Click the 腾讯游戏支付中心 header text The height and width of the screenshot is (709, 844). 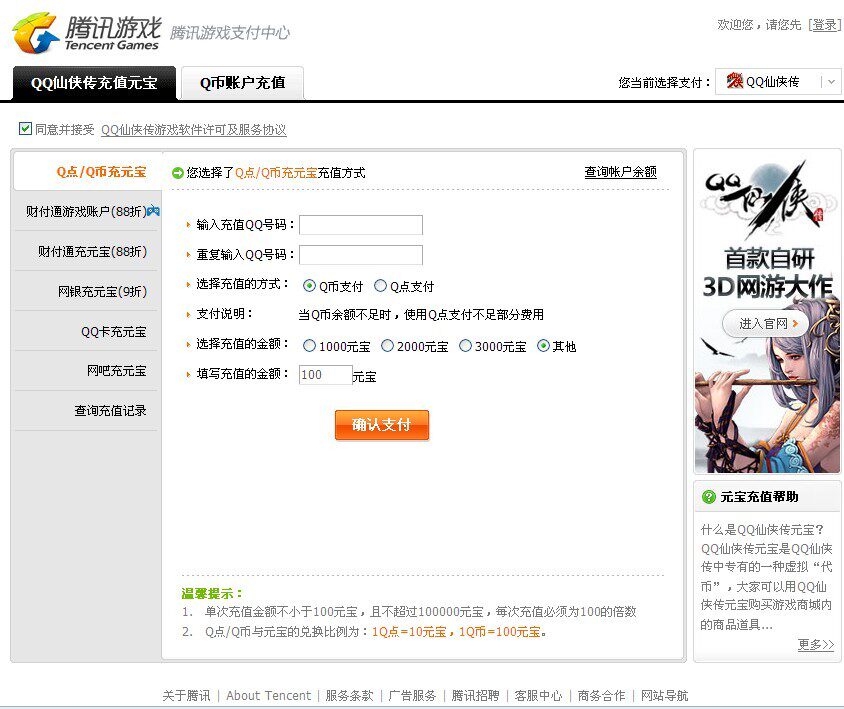(230, 33)
